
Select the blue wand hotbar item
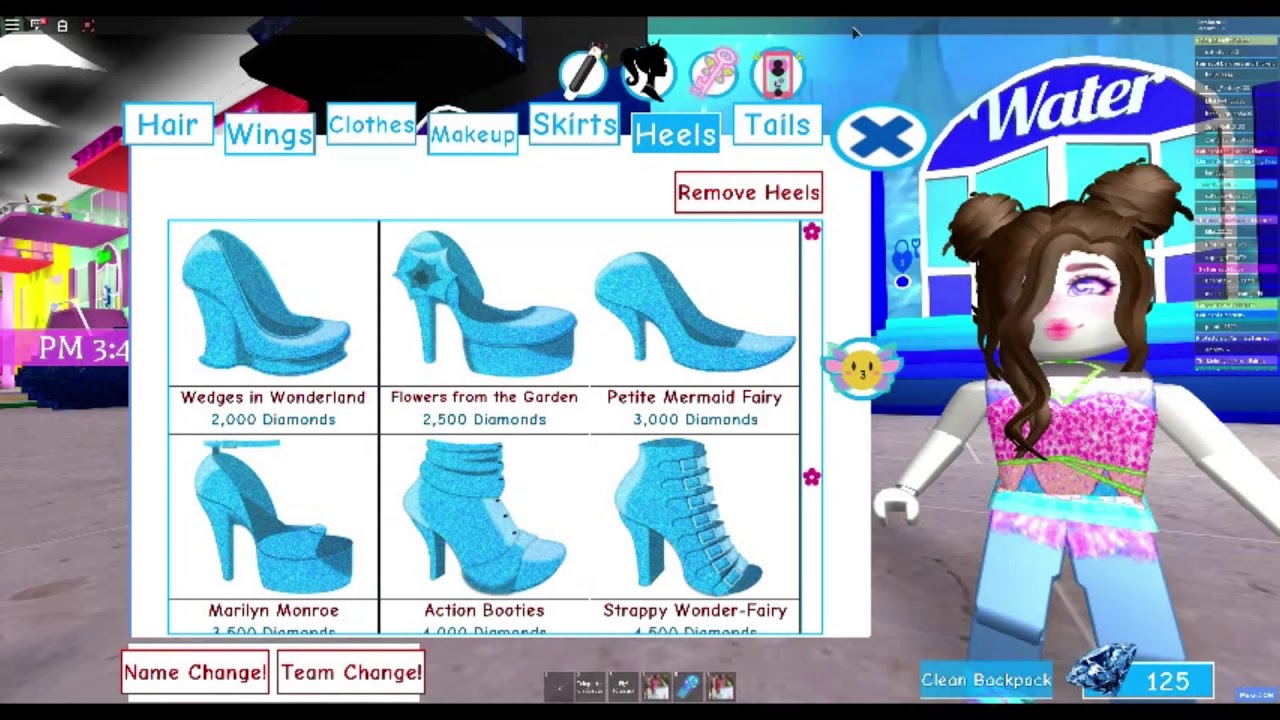point(688,686)
